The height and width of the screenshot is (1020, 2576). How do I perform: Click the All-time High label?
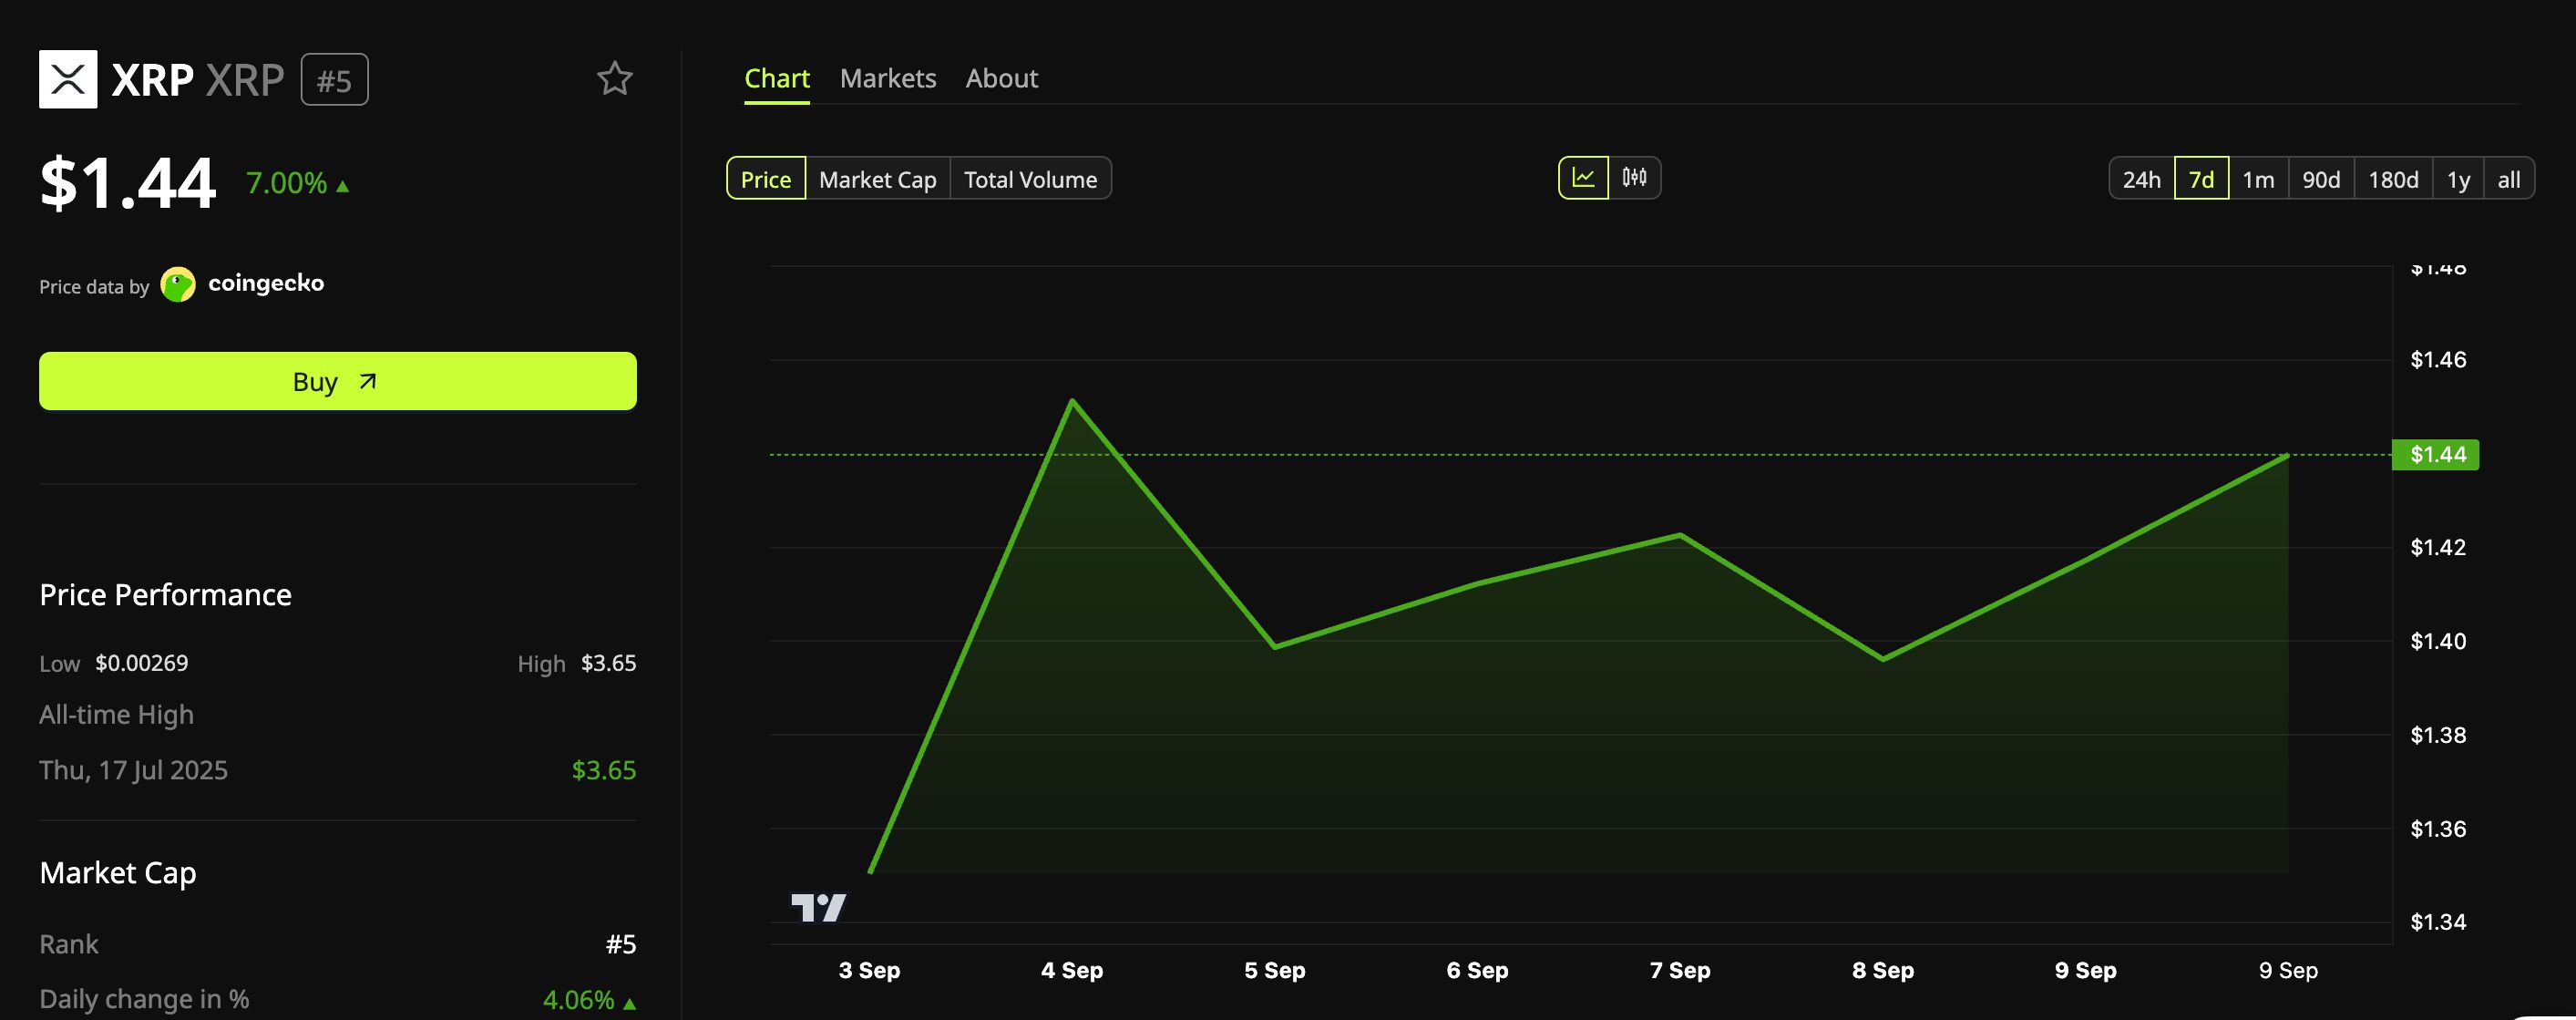point(117,714)
